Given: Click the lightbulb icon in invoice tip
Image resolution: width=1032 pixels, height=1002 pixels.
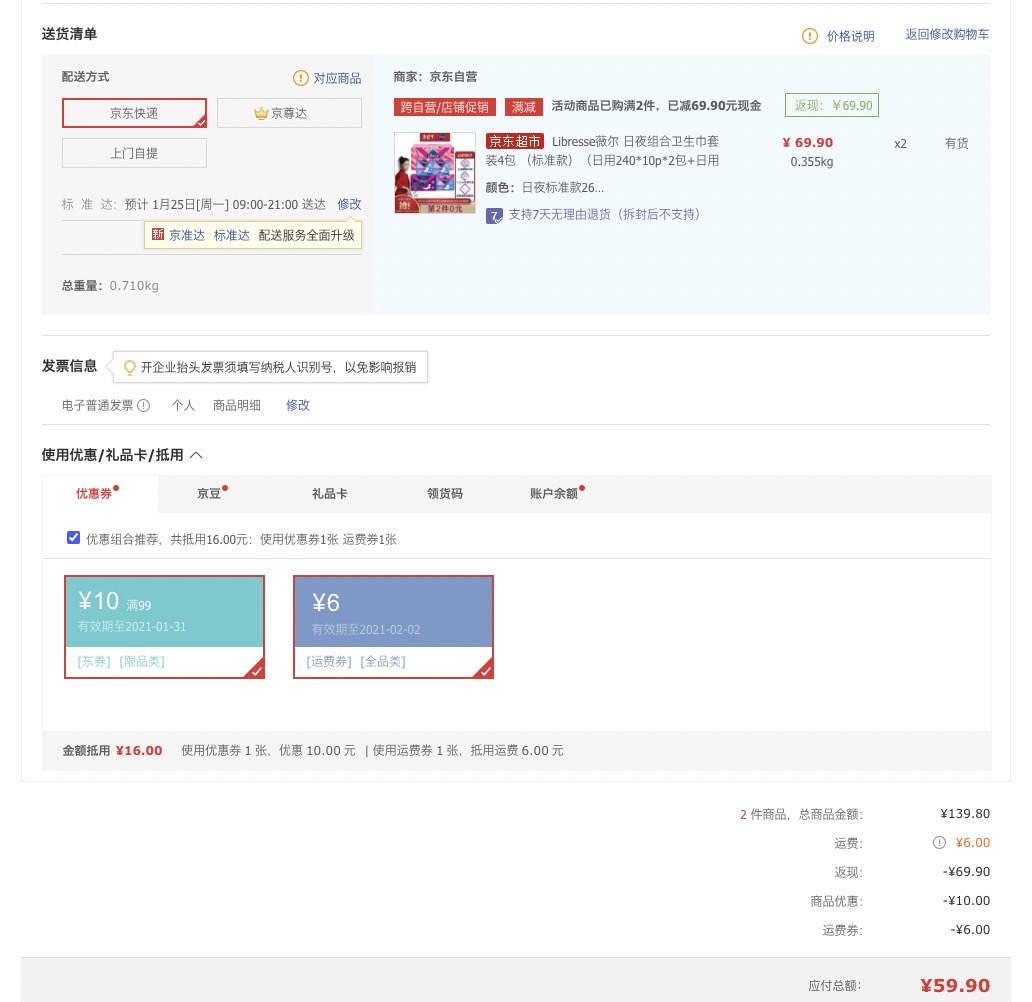Looking at the screenshot, I should pyautogui.click(x=130, y=367).
